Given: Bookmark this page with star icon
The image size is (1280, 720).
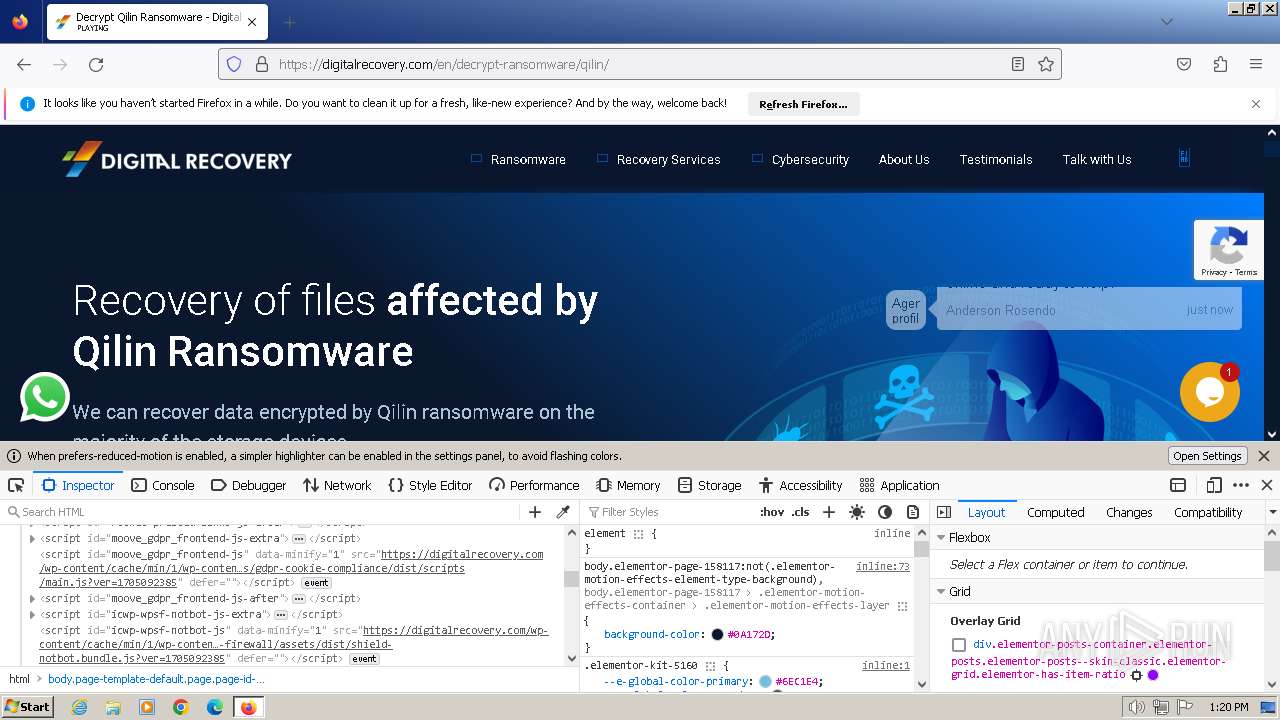Looking at the screenshot, I should (1046, 64).
